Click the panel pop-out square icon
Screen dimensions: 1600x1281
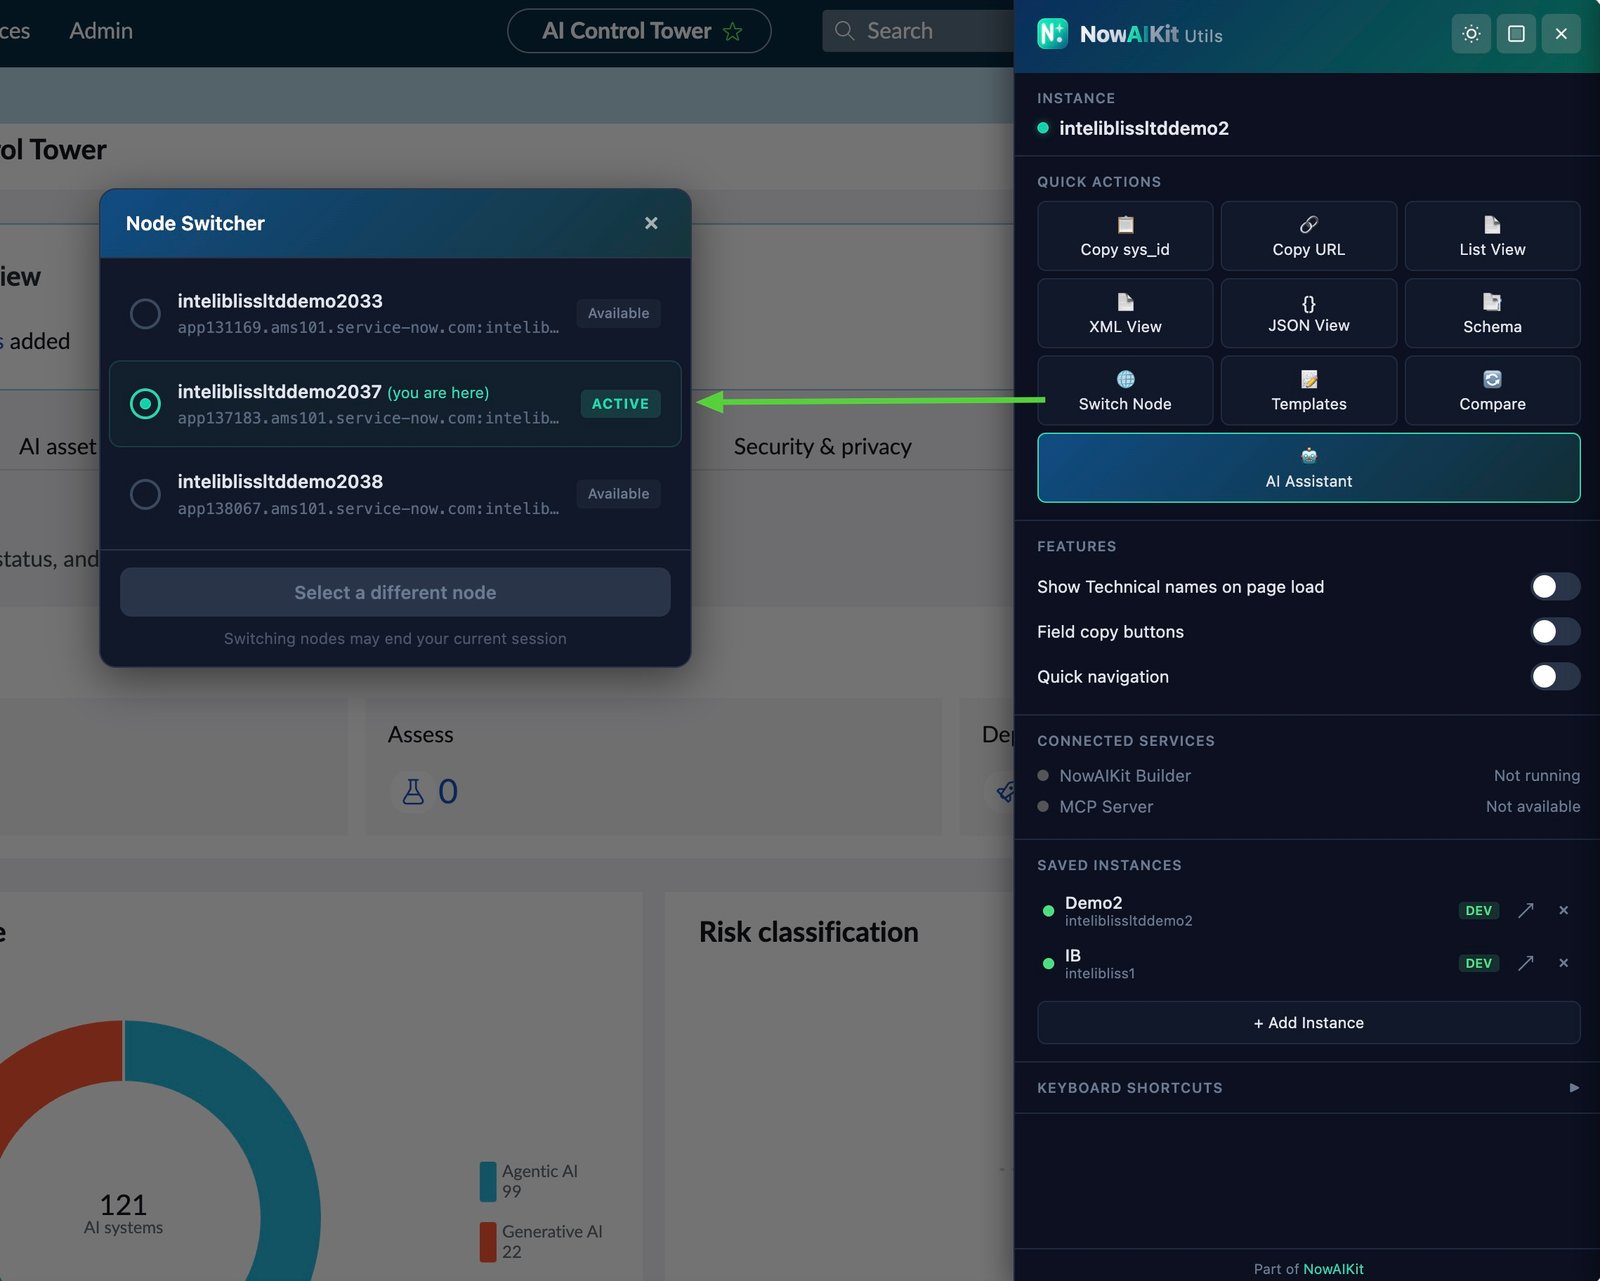point(1516,34)
